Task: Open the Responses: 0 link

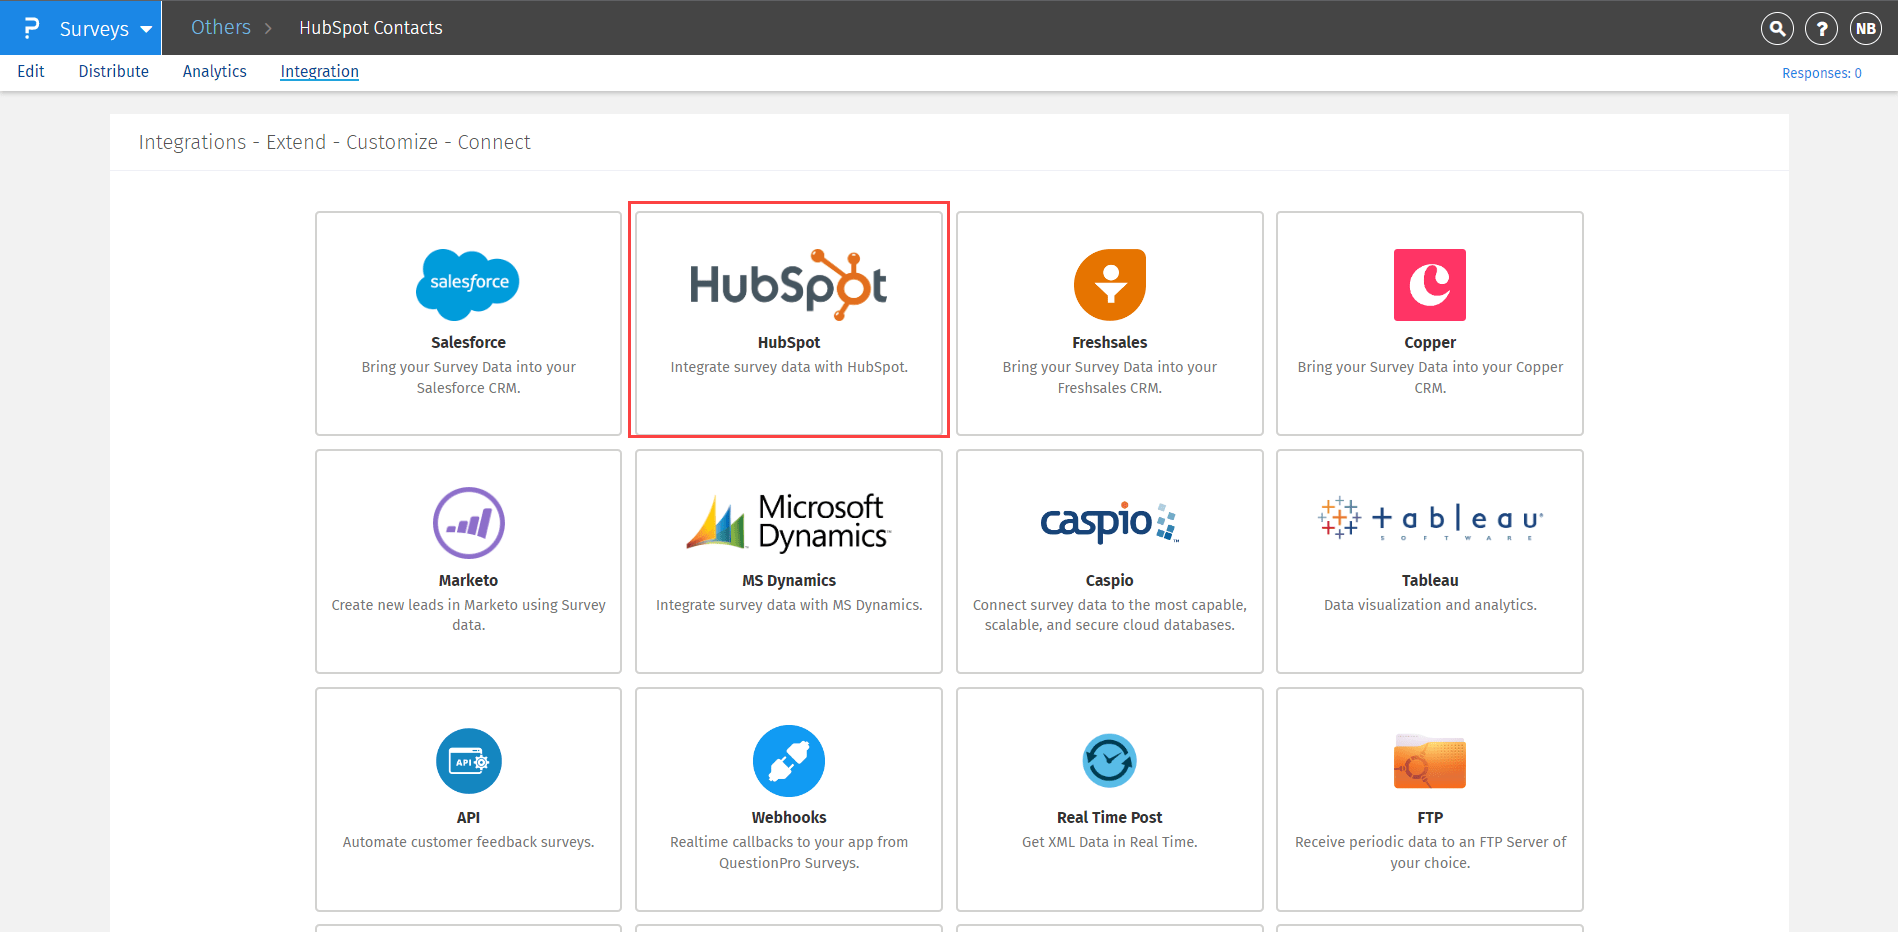Action: point(1821,73)
